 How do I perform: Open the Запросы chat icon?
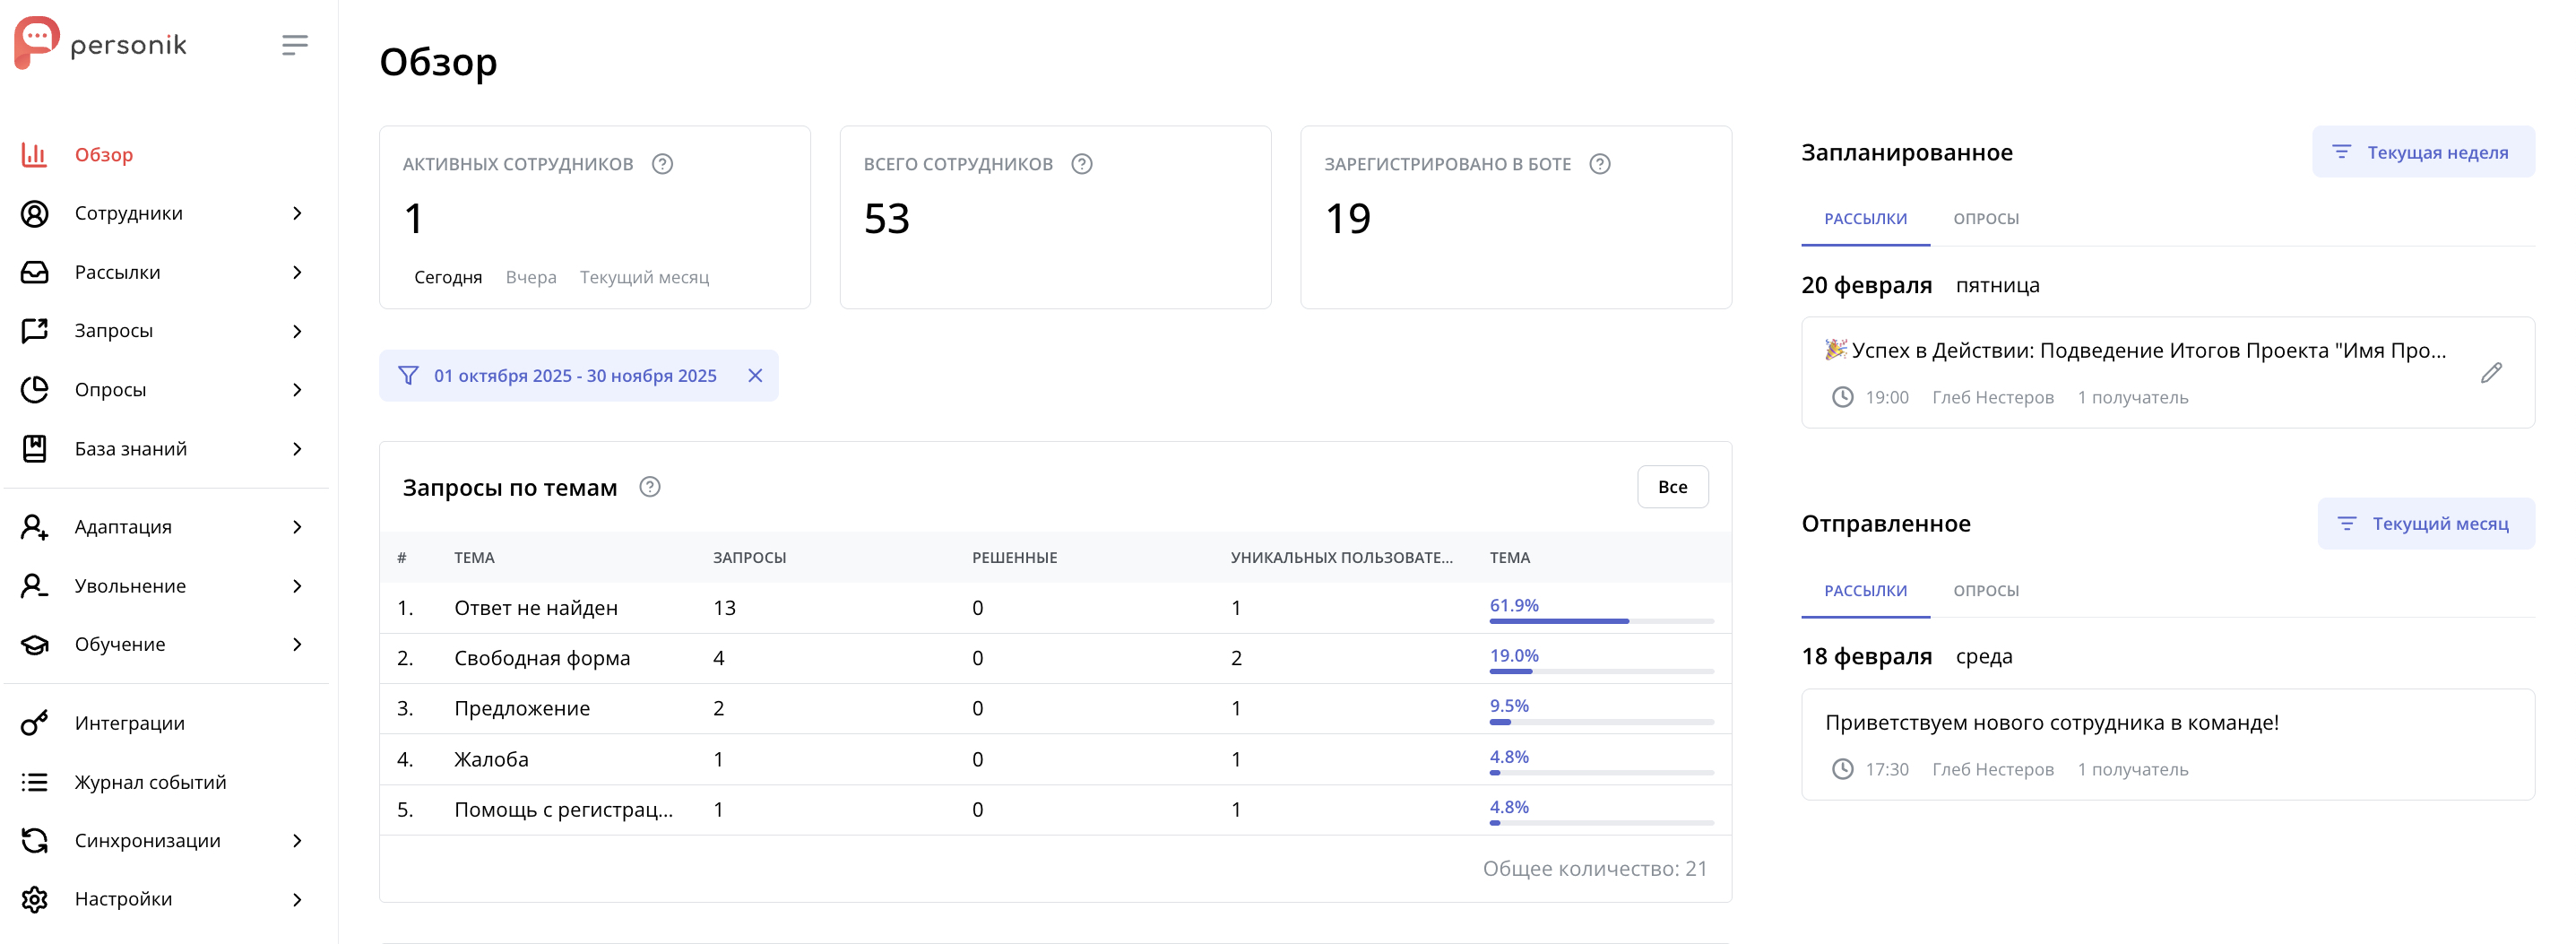click(36, 330)
